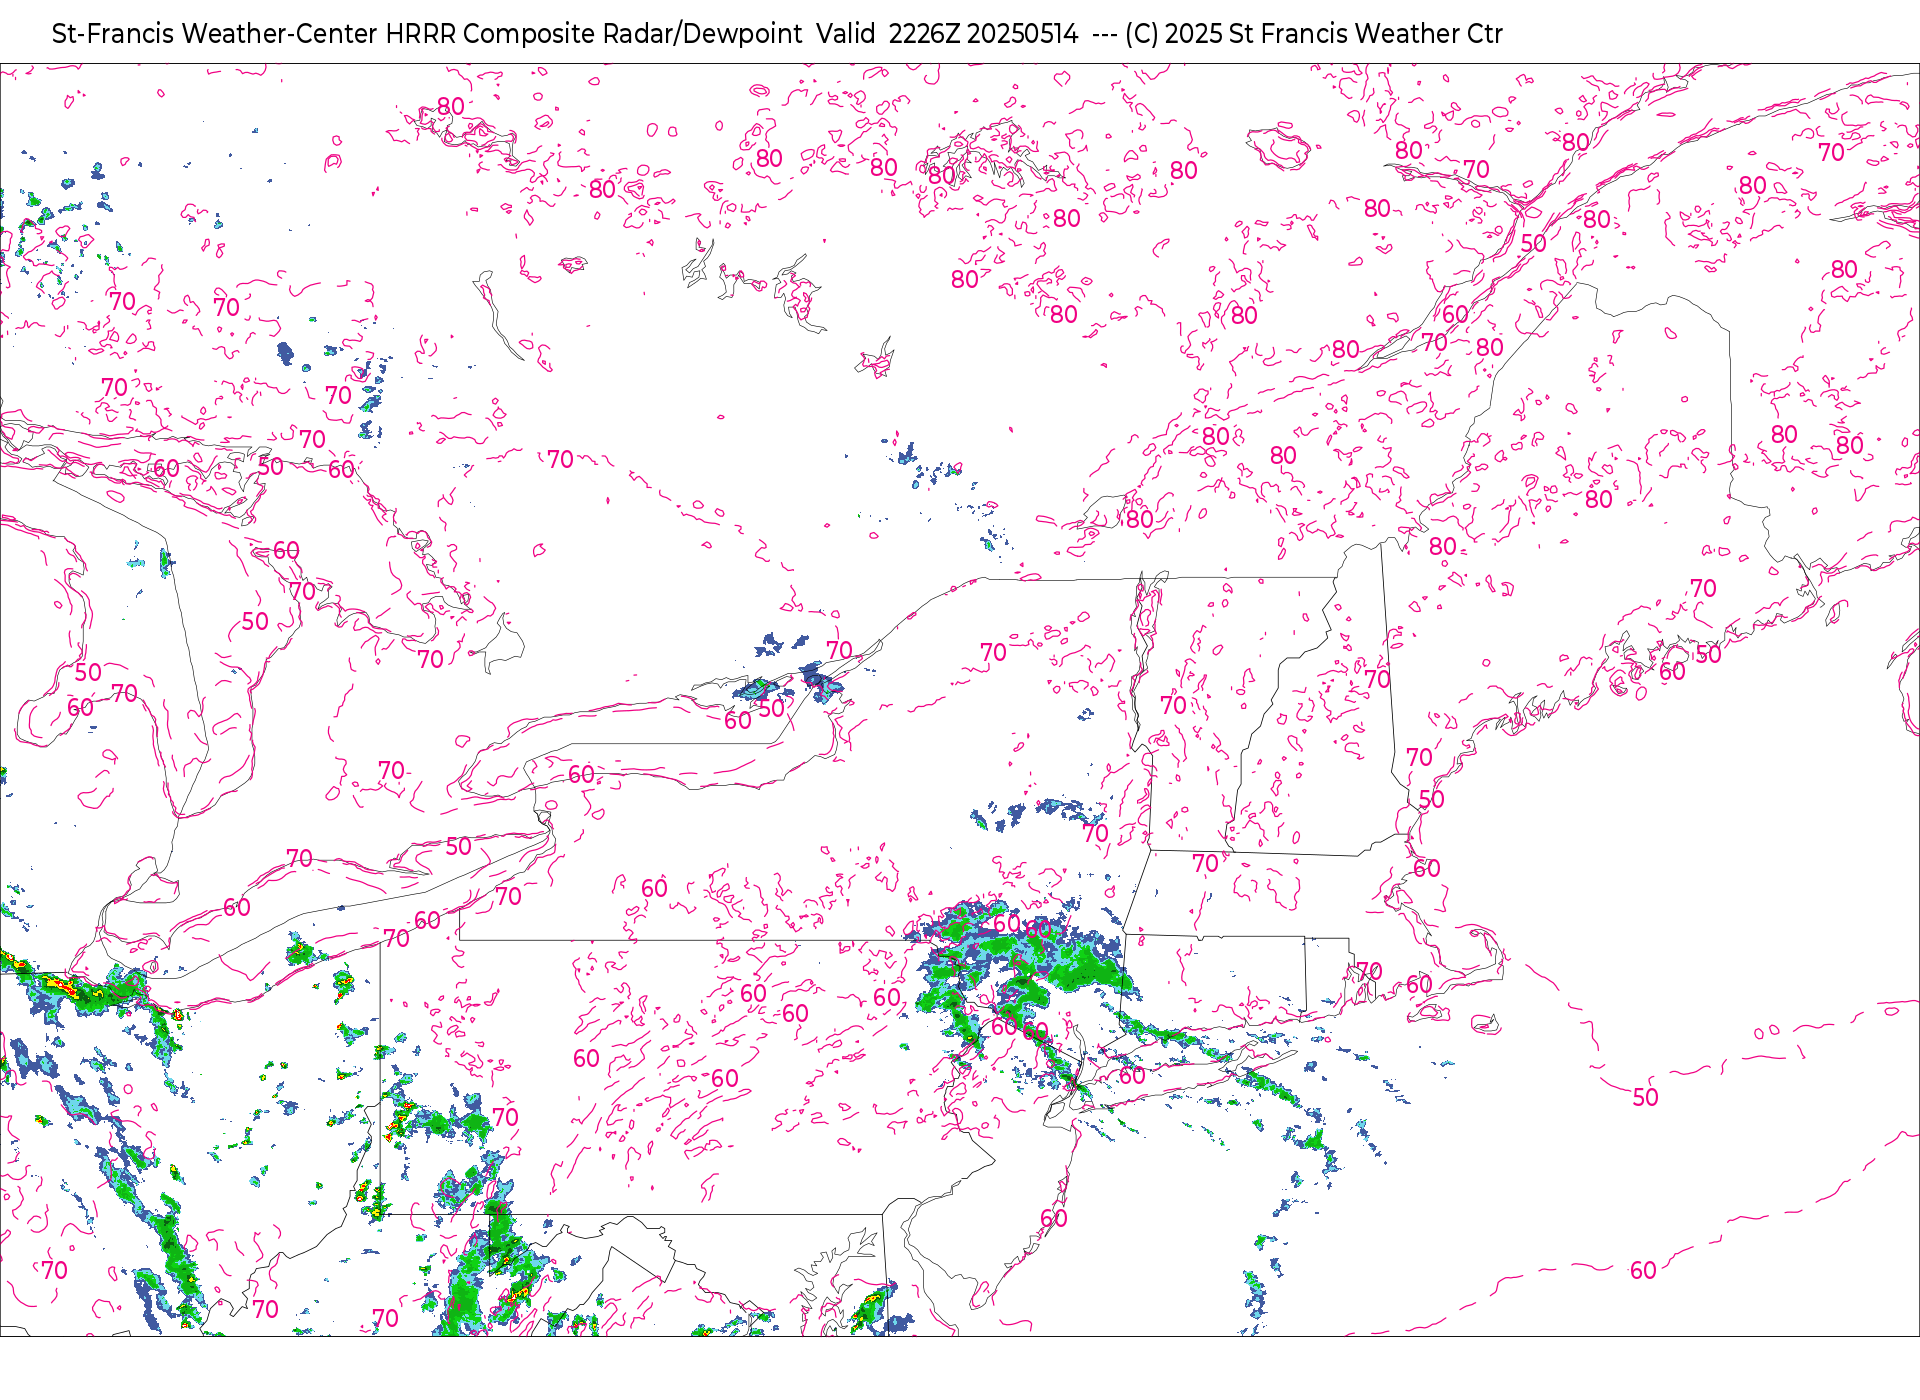
Task: Click the 80 label near the upper-left map corner
Action: click(x=451, y=106)
